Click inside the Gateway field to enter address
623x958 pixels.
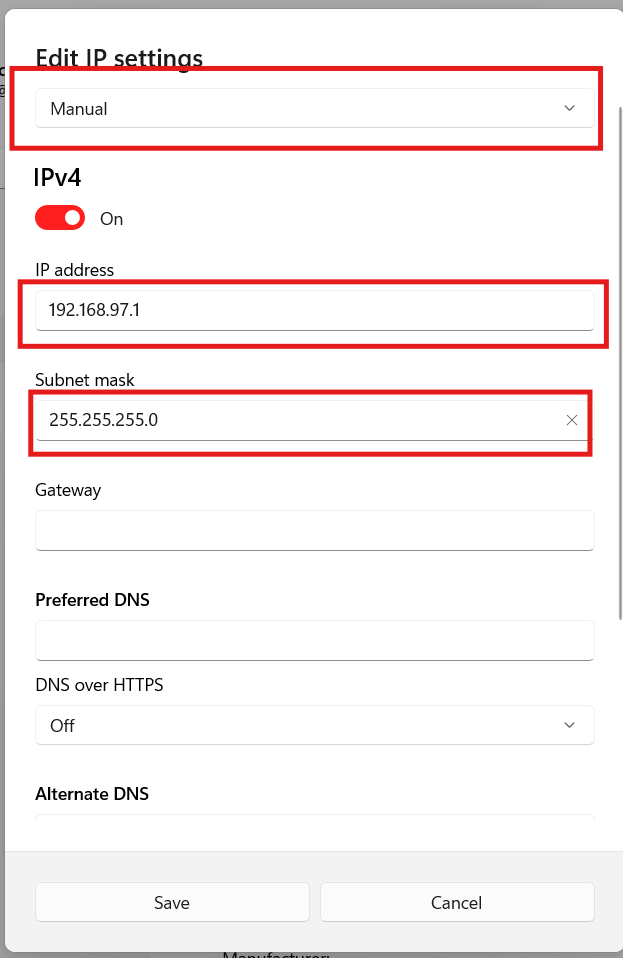pyautogui.click(x=315, y=530)
